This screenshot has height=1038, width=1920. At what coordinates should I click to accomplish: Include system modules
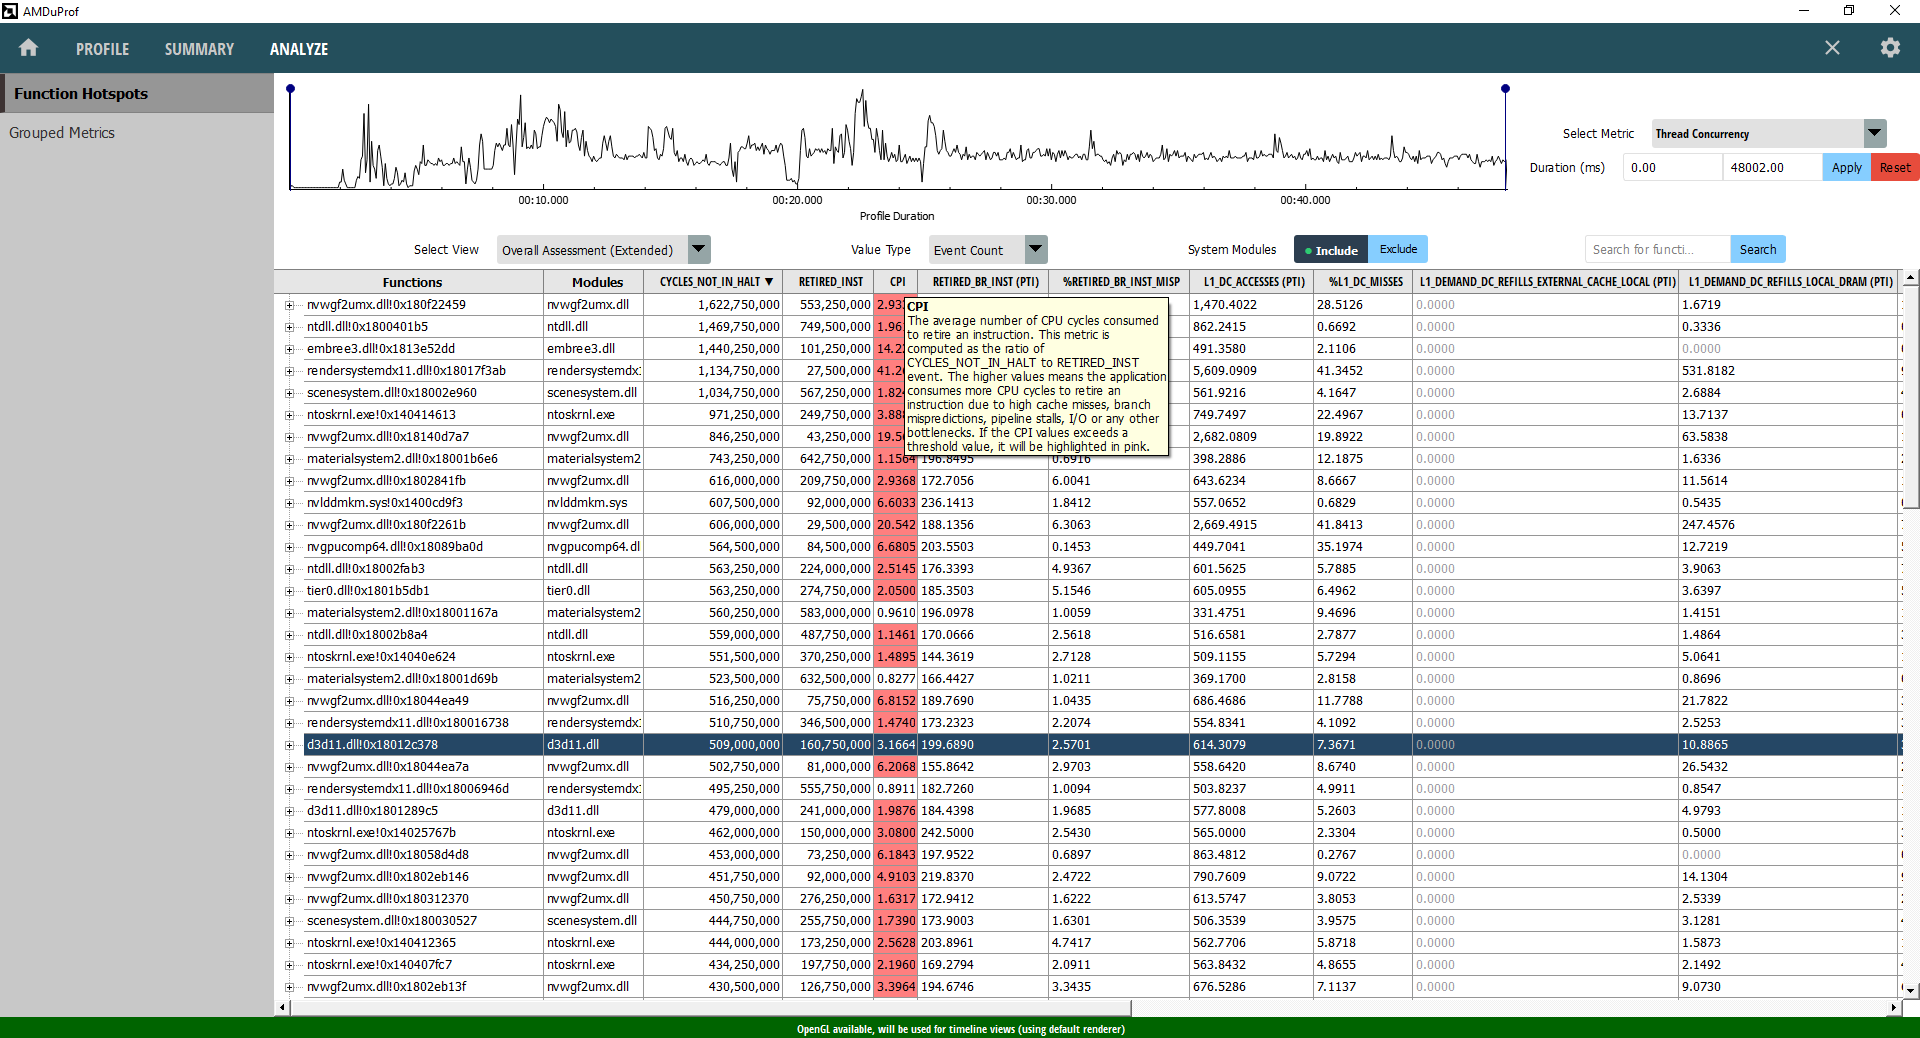[x=1331, y=250]
